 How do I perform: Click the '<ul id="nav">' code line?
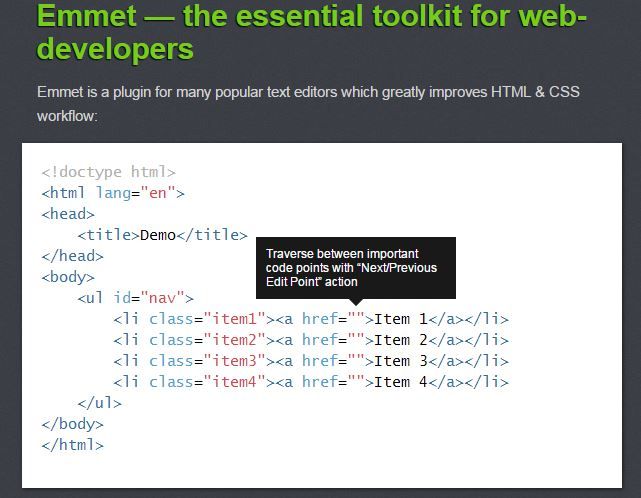click(135, 298)
